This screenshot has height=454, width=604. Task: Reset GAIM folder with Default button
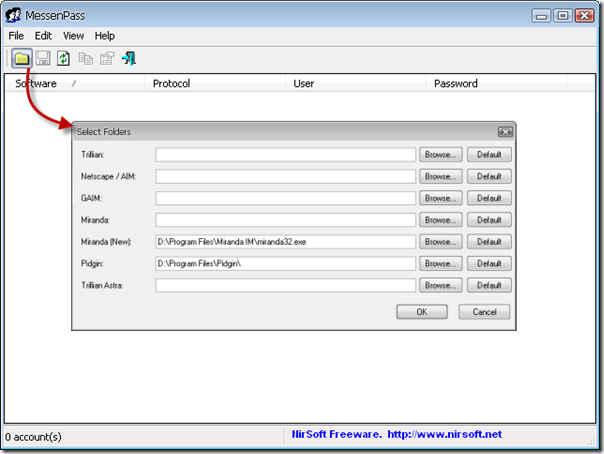[489, 198]
